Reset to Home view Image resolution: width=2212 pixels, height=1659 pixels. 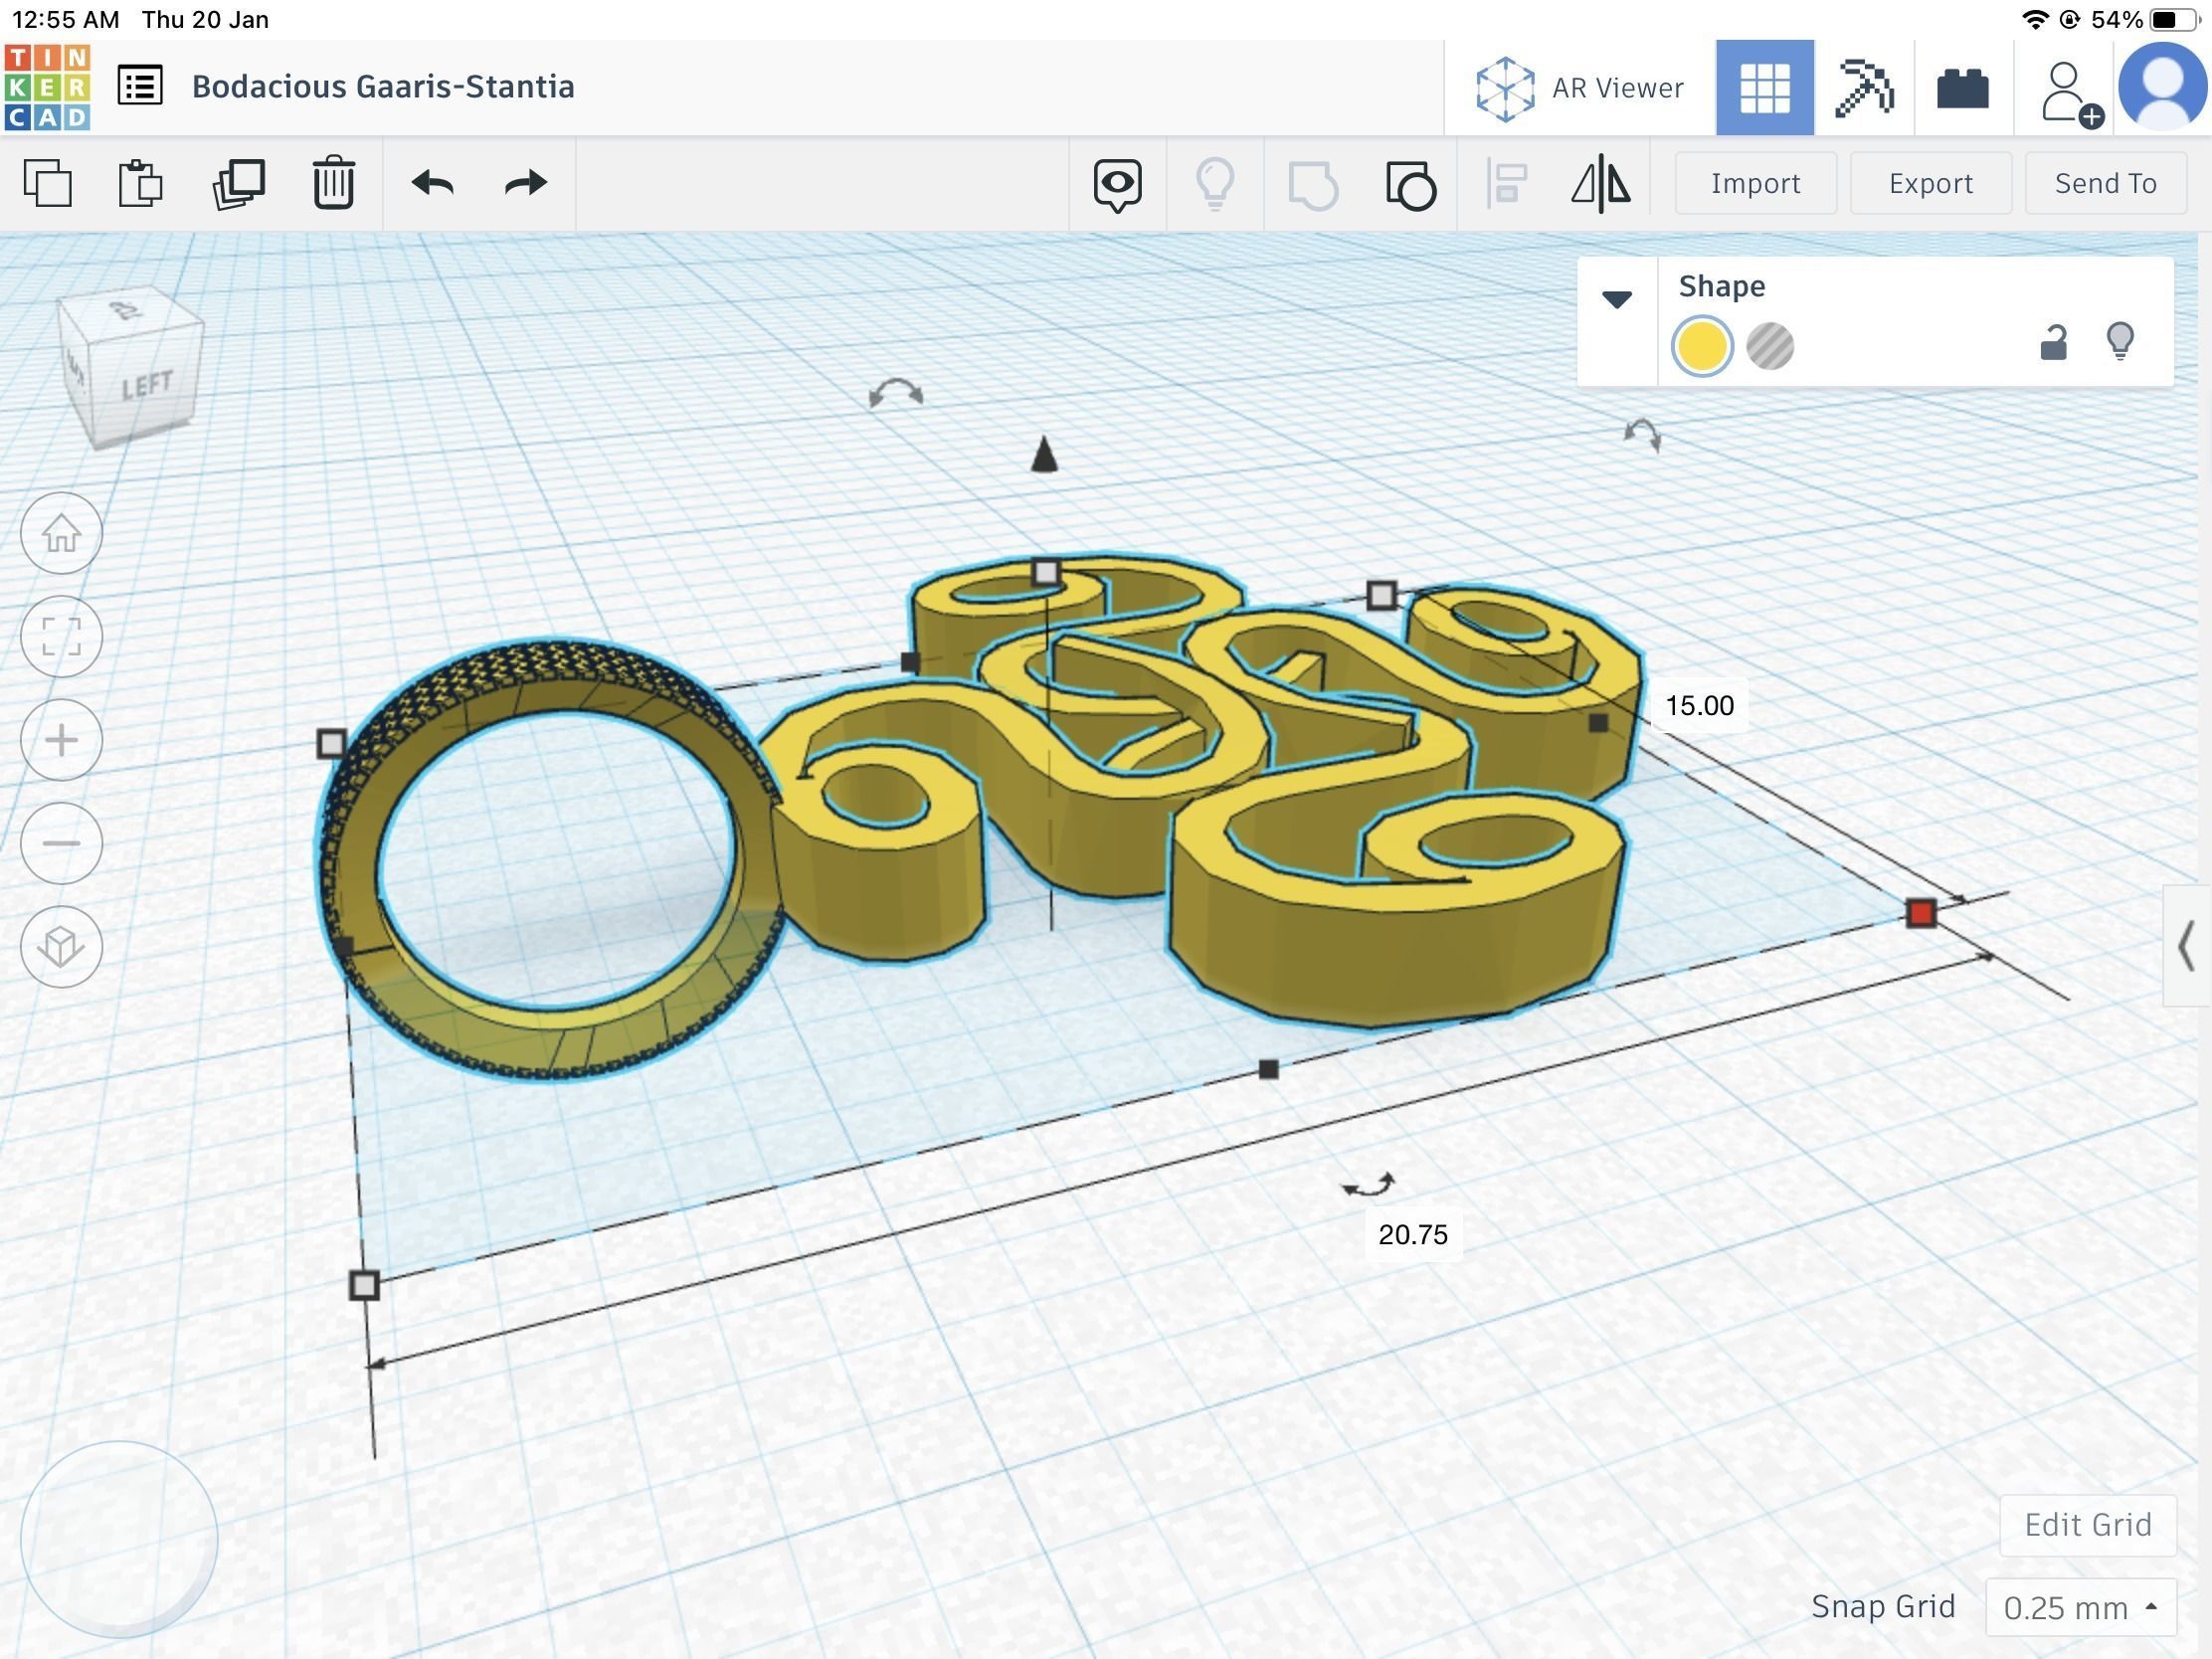pyautogui.click(x=62, y=533)
